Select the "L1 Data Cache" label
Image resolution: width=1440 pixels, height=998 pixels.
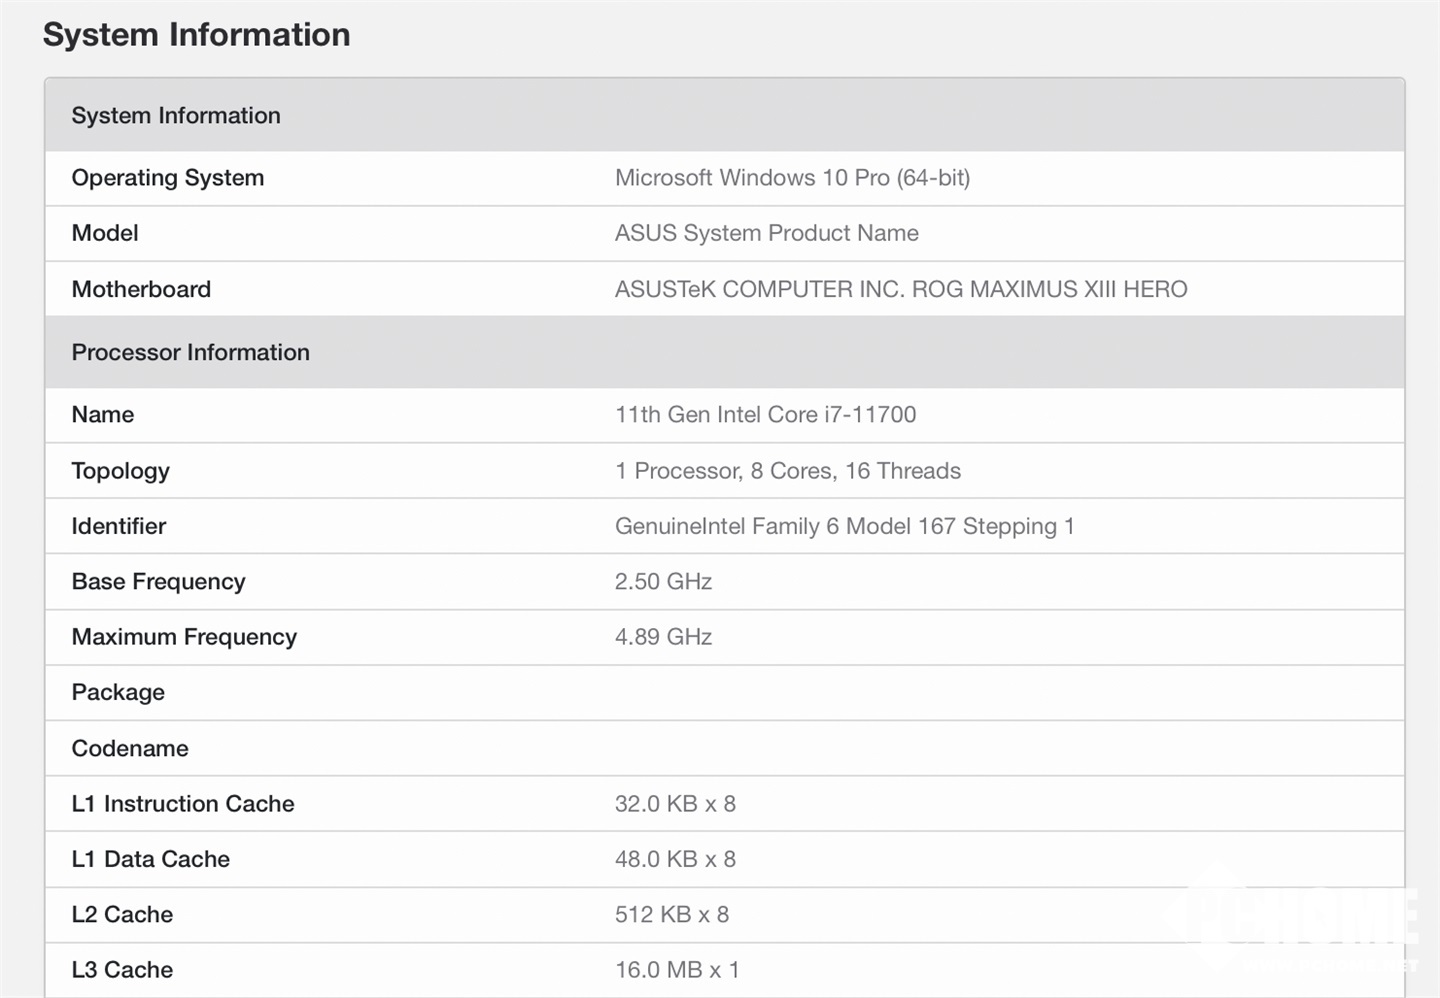[151, 859]
